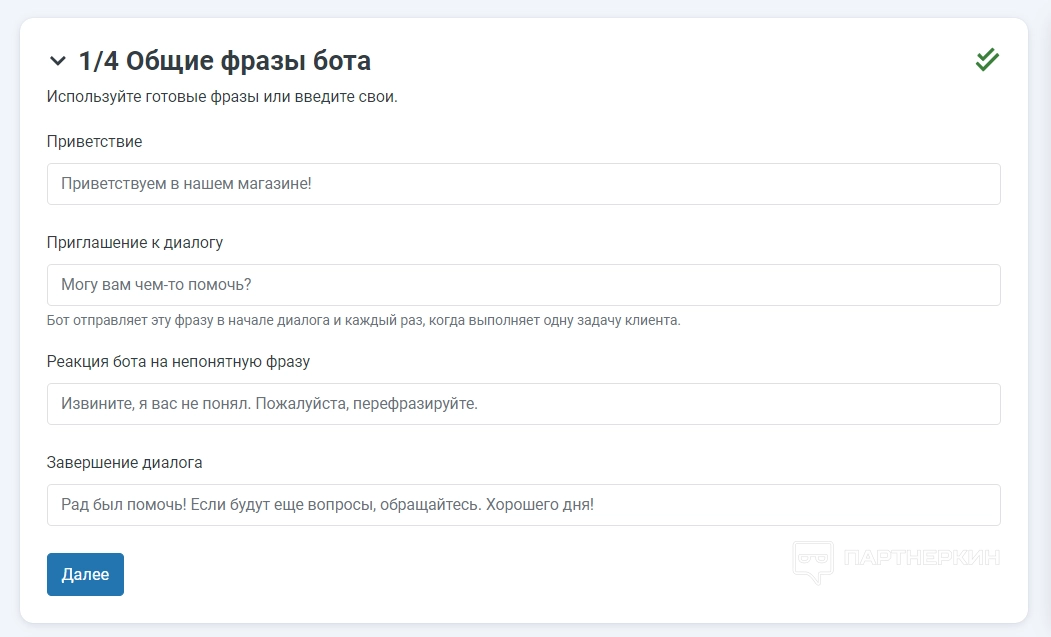The height and width of the screenshot is (637, 1051).
Task: Click placeholder text "Рад был помочь!"
Action: tap(327, 505)
